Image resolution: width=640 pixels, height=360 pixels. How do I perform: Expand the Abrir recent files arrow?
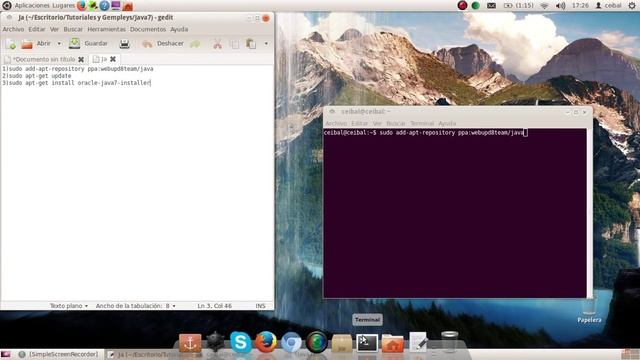pyautogui.click(x=59, y=44)
